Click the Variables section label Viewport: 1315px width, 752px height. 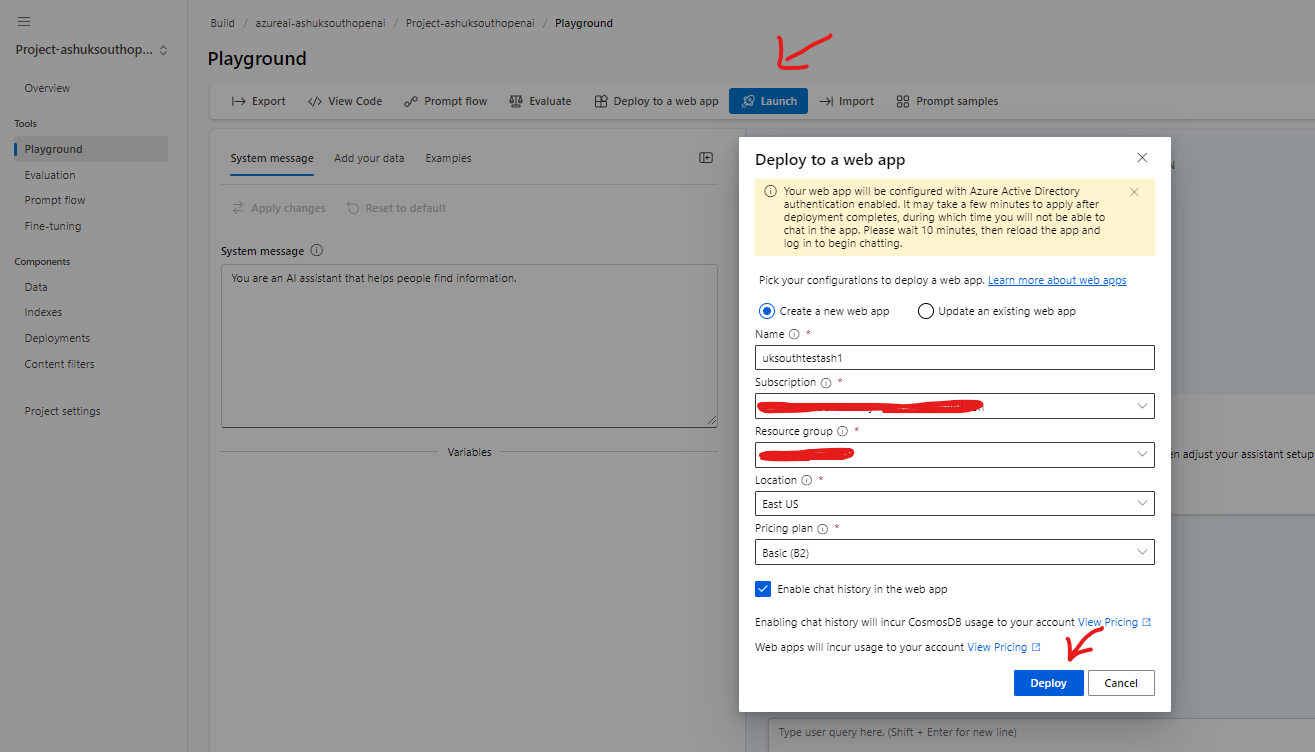[469, 452]
